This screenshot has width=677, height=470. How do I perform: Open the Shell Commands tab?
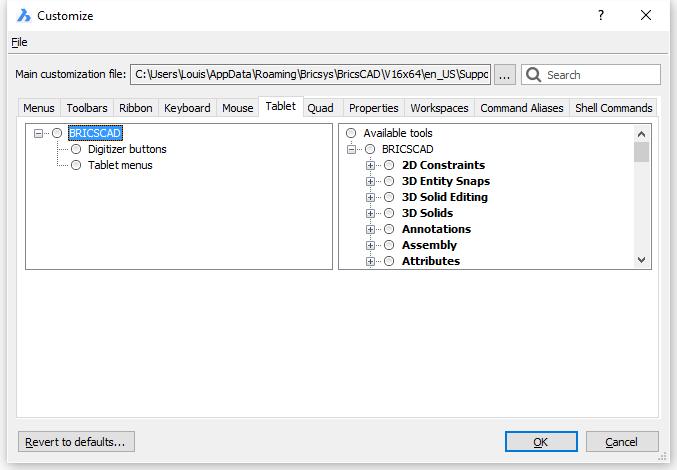614,108
